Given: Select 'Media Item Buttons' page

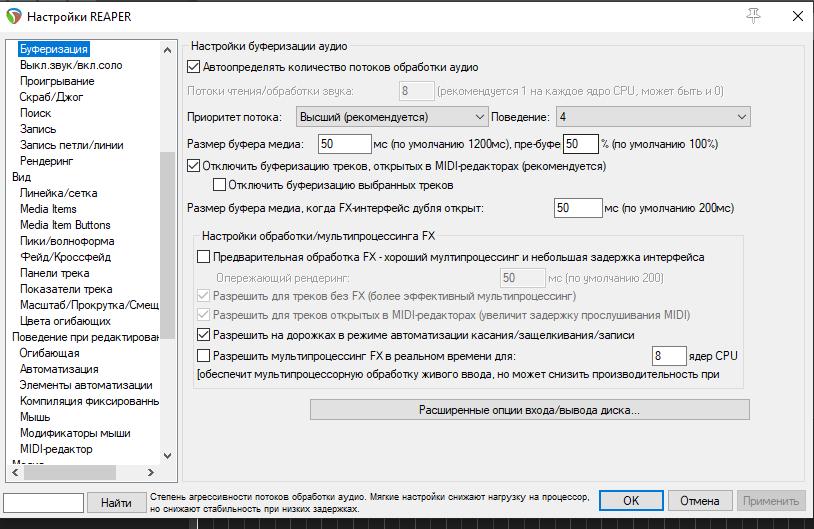Looking at the screenshot, I should click(x=65, y=225).
